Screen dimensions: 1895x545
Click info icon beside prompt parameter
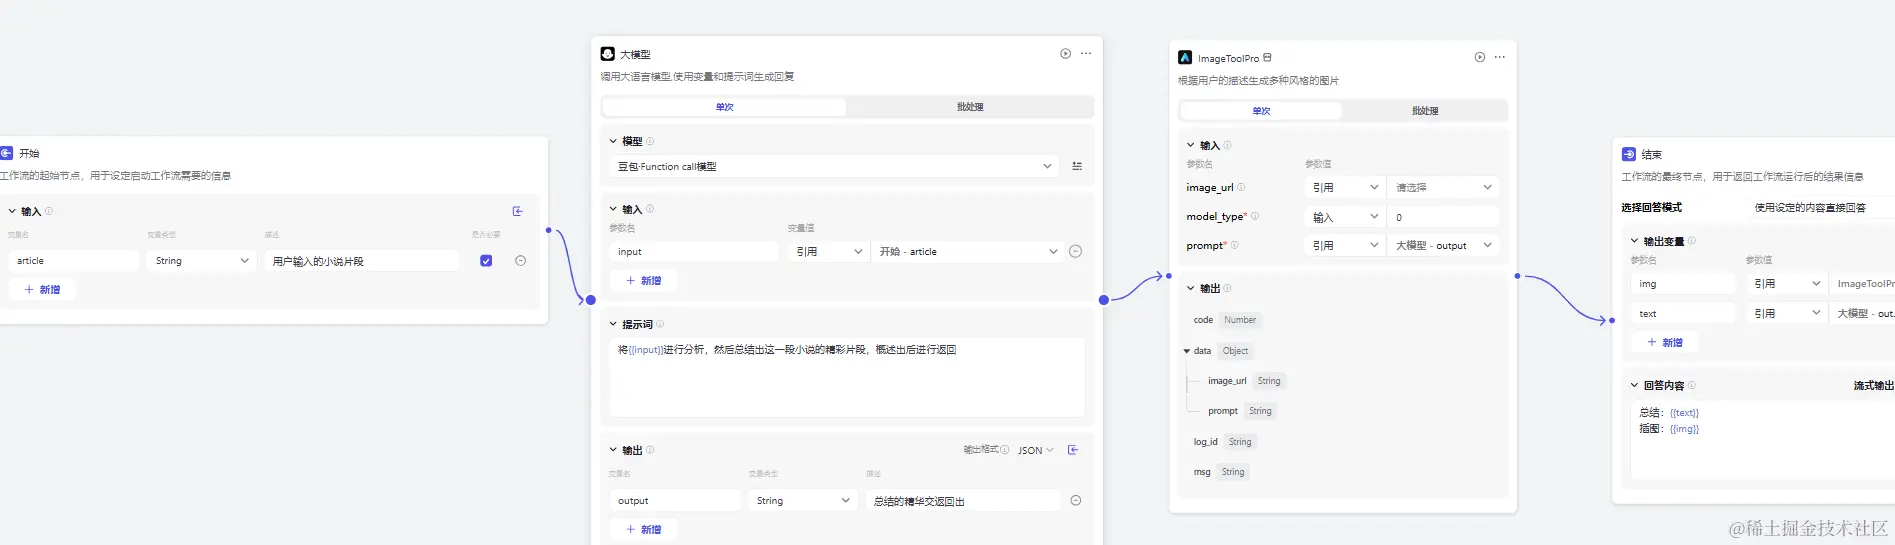click(1235, 245)
